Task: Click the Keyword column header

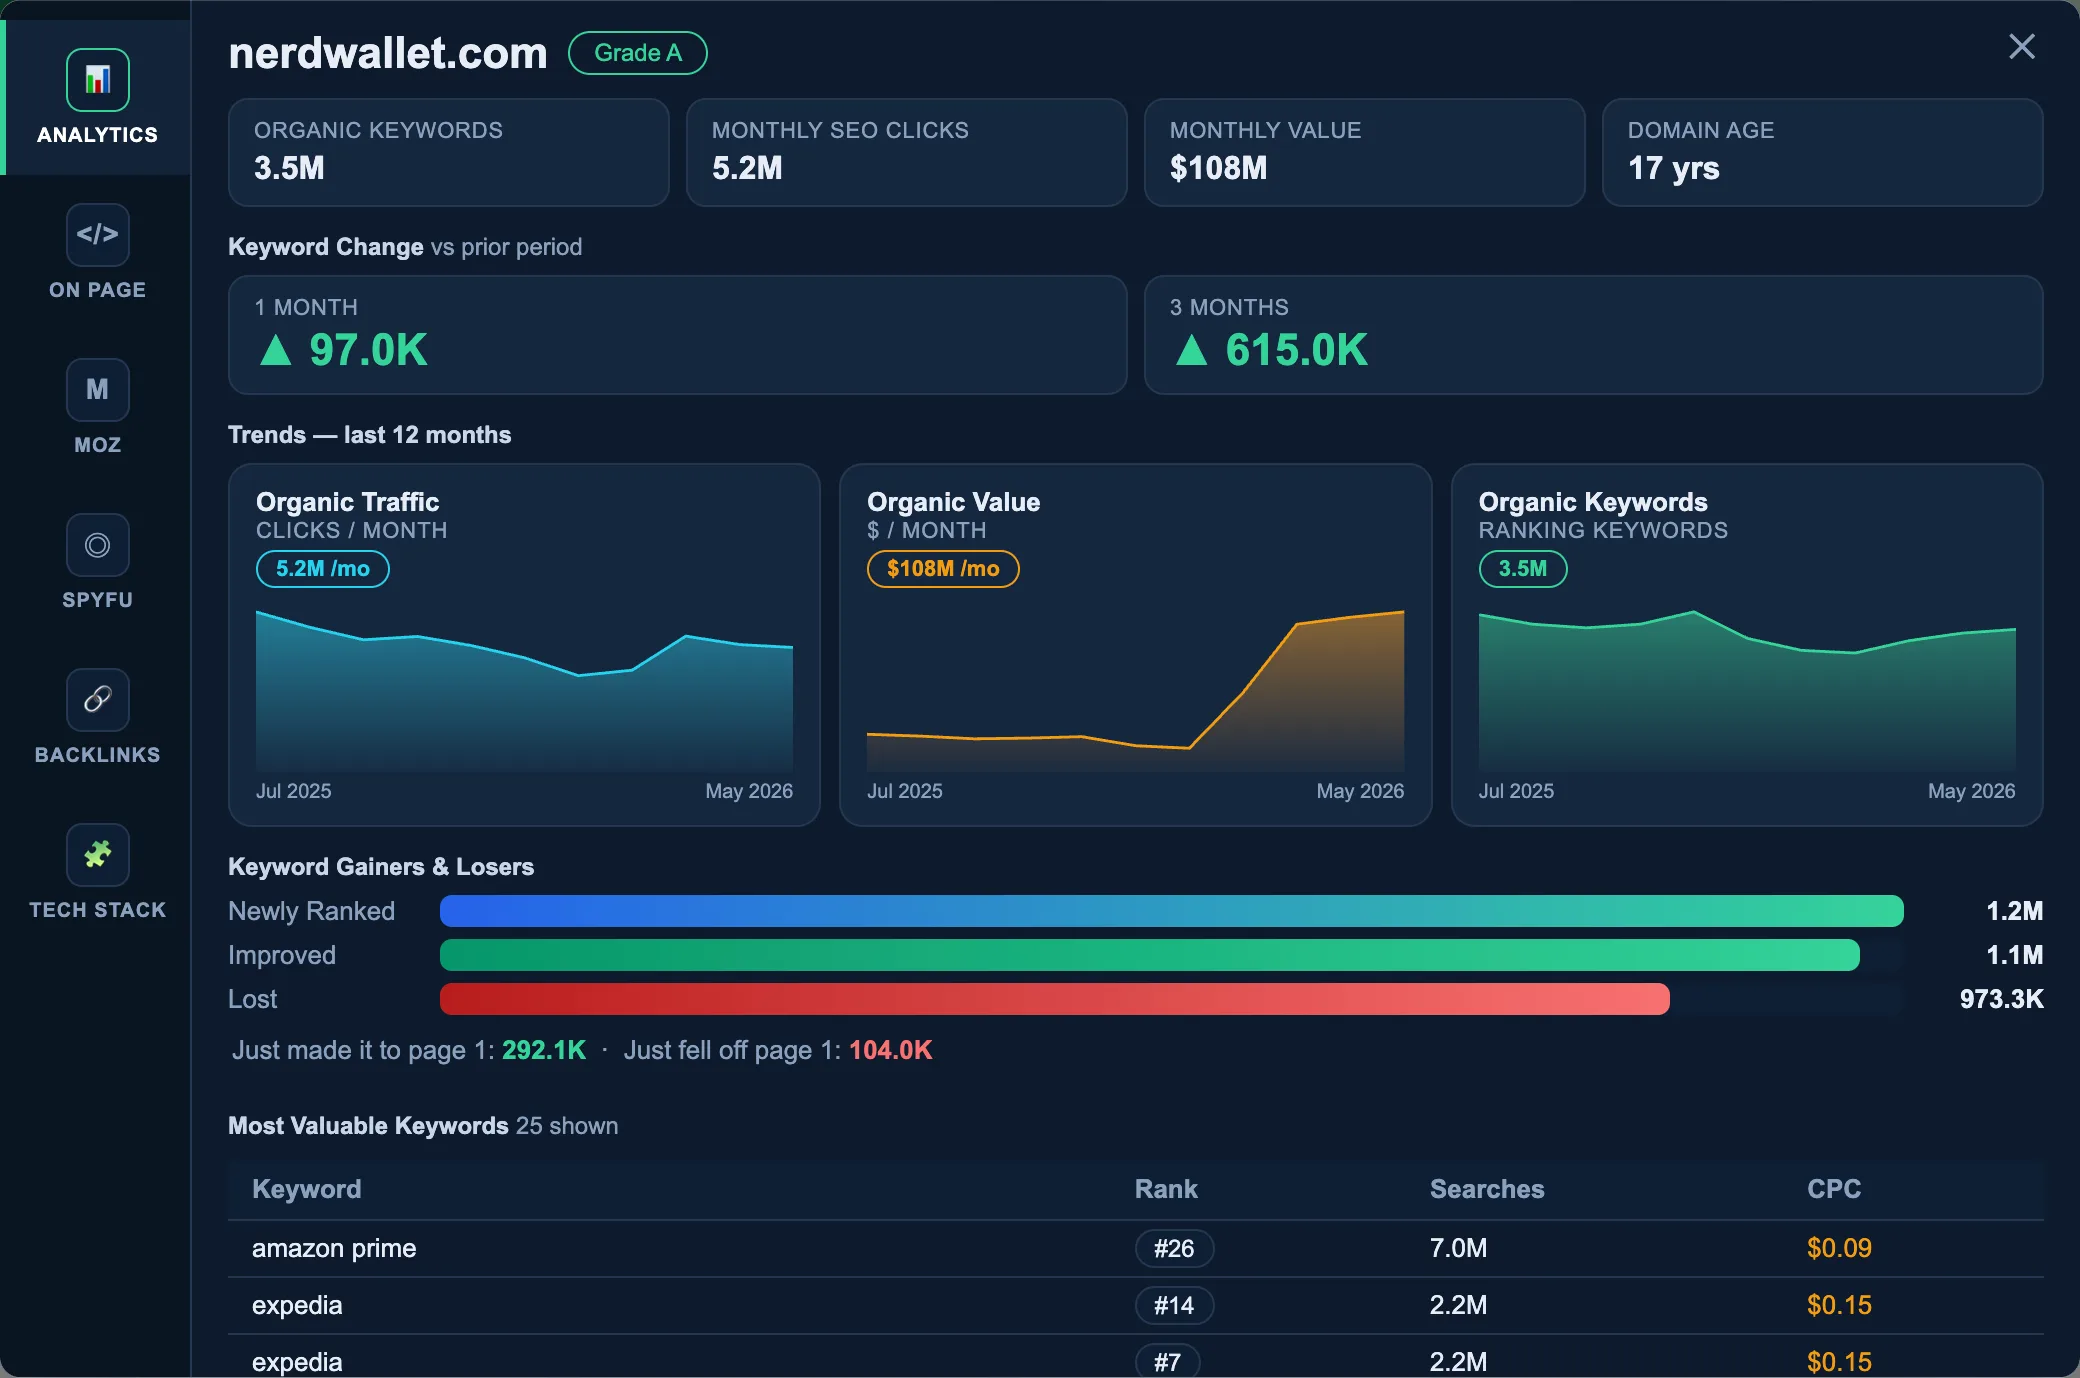Action: pyautogui.click(x=307, y=1189)
